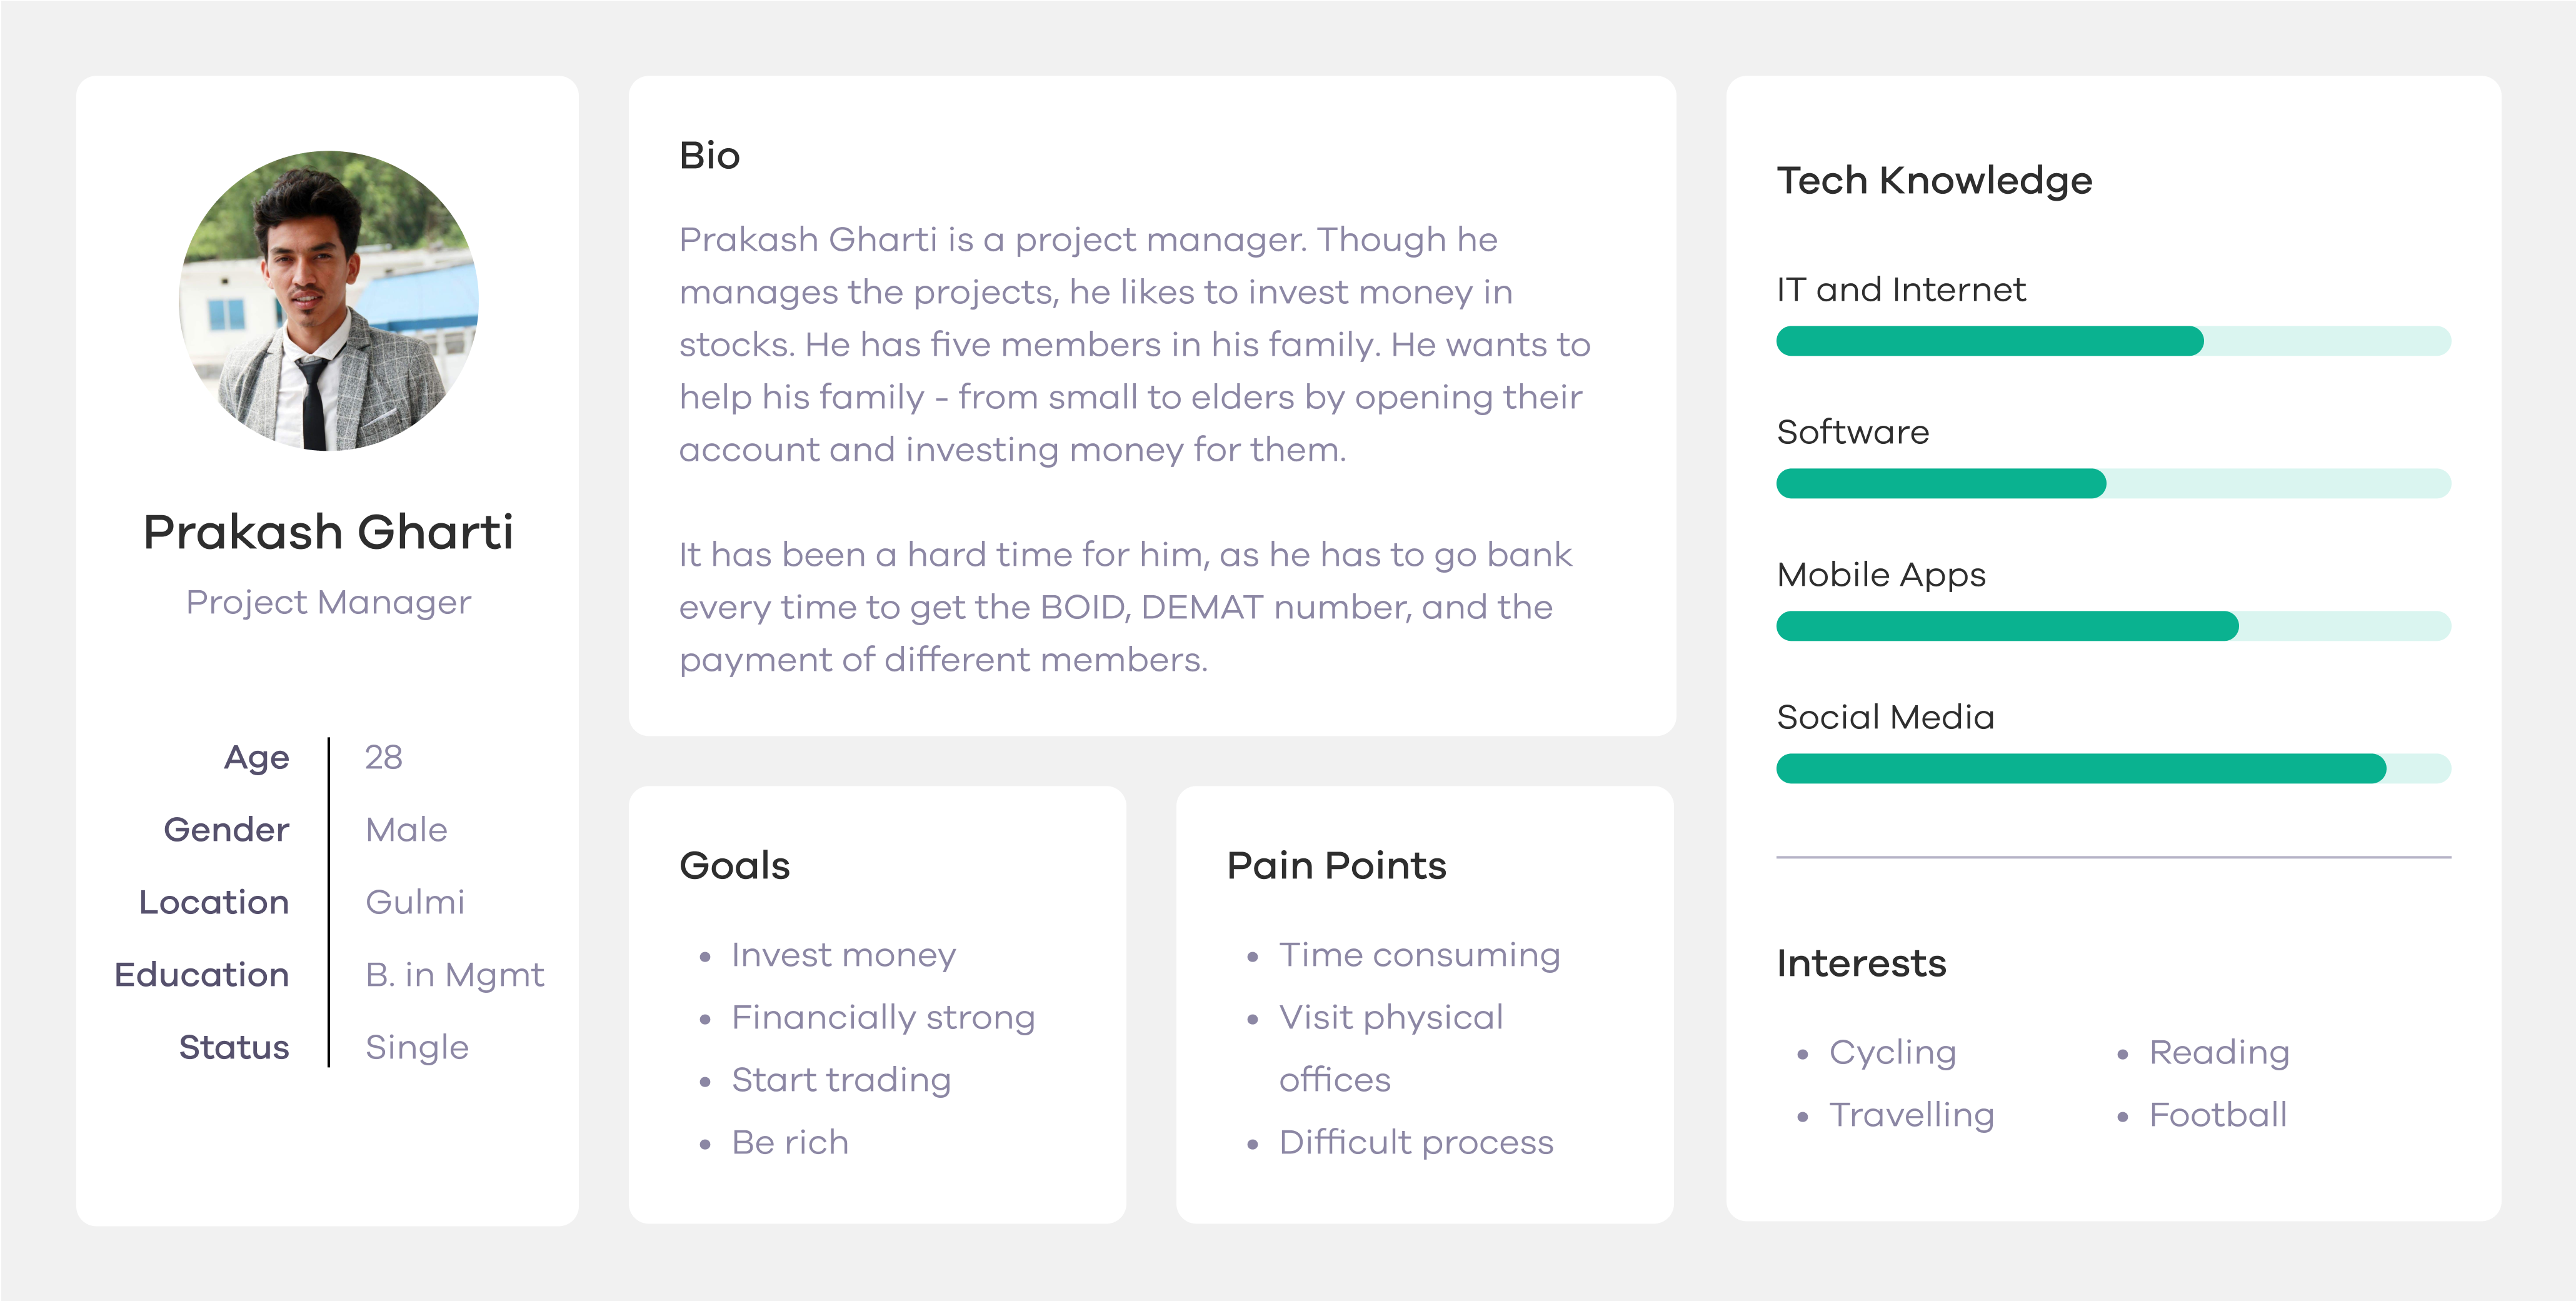Select the Cycling interest item
Screen dimensions: 2576x1301
coord(1892,1052)
